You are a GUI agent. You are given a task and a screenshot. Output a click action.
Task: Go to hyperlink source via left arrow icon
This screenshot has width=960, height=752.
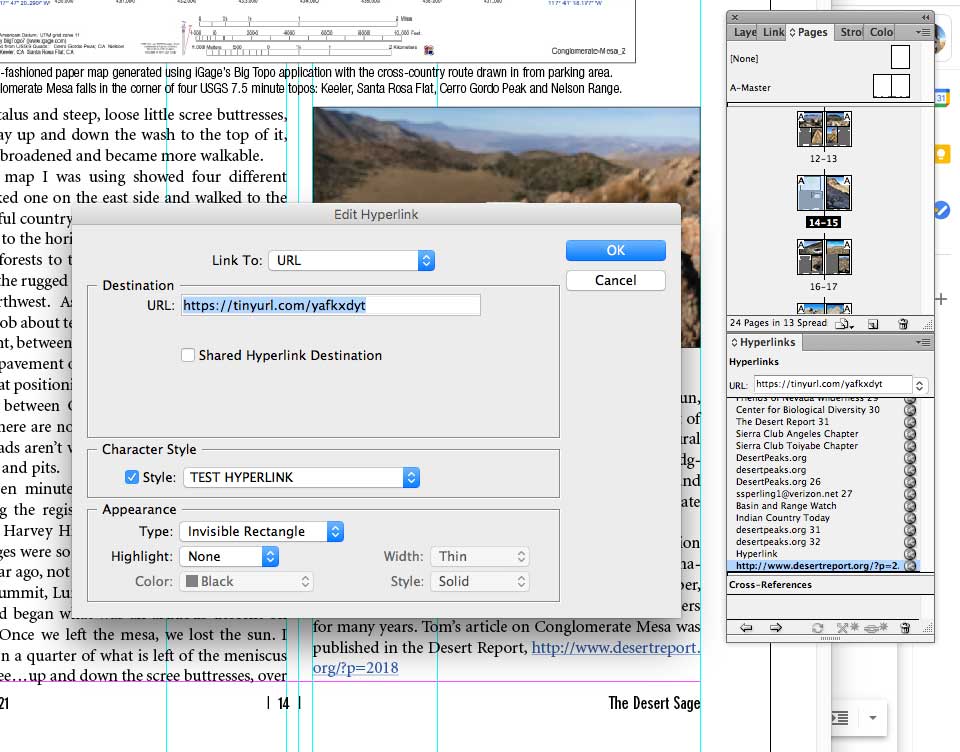748,627
